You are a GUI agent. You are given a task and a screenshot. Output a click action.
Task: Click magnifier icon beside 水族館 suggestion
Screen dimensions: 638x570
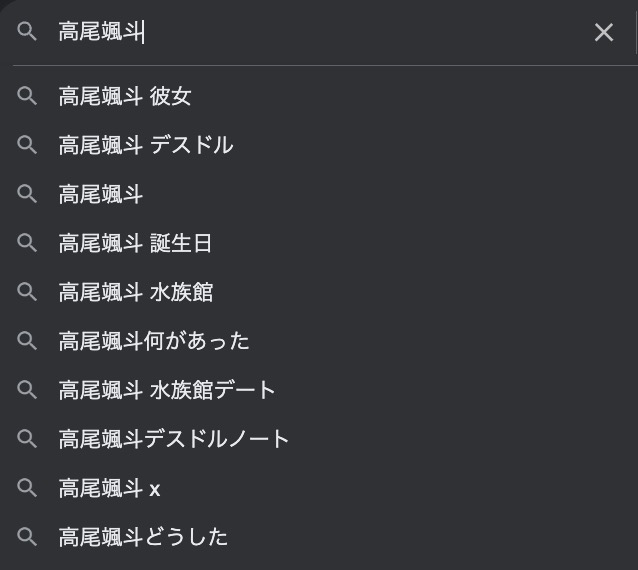pos(27,292)
